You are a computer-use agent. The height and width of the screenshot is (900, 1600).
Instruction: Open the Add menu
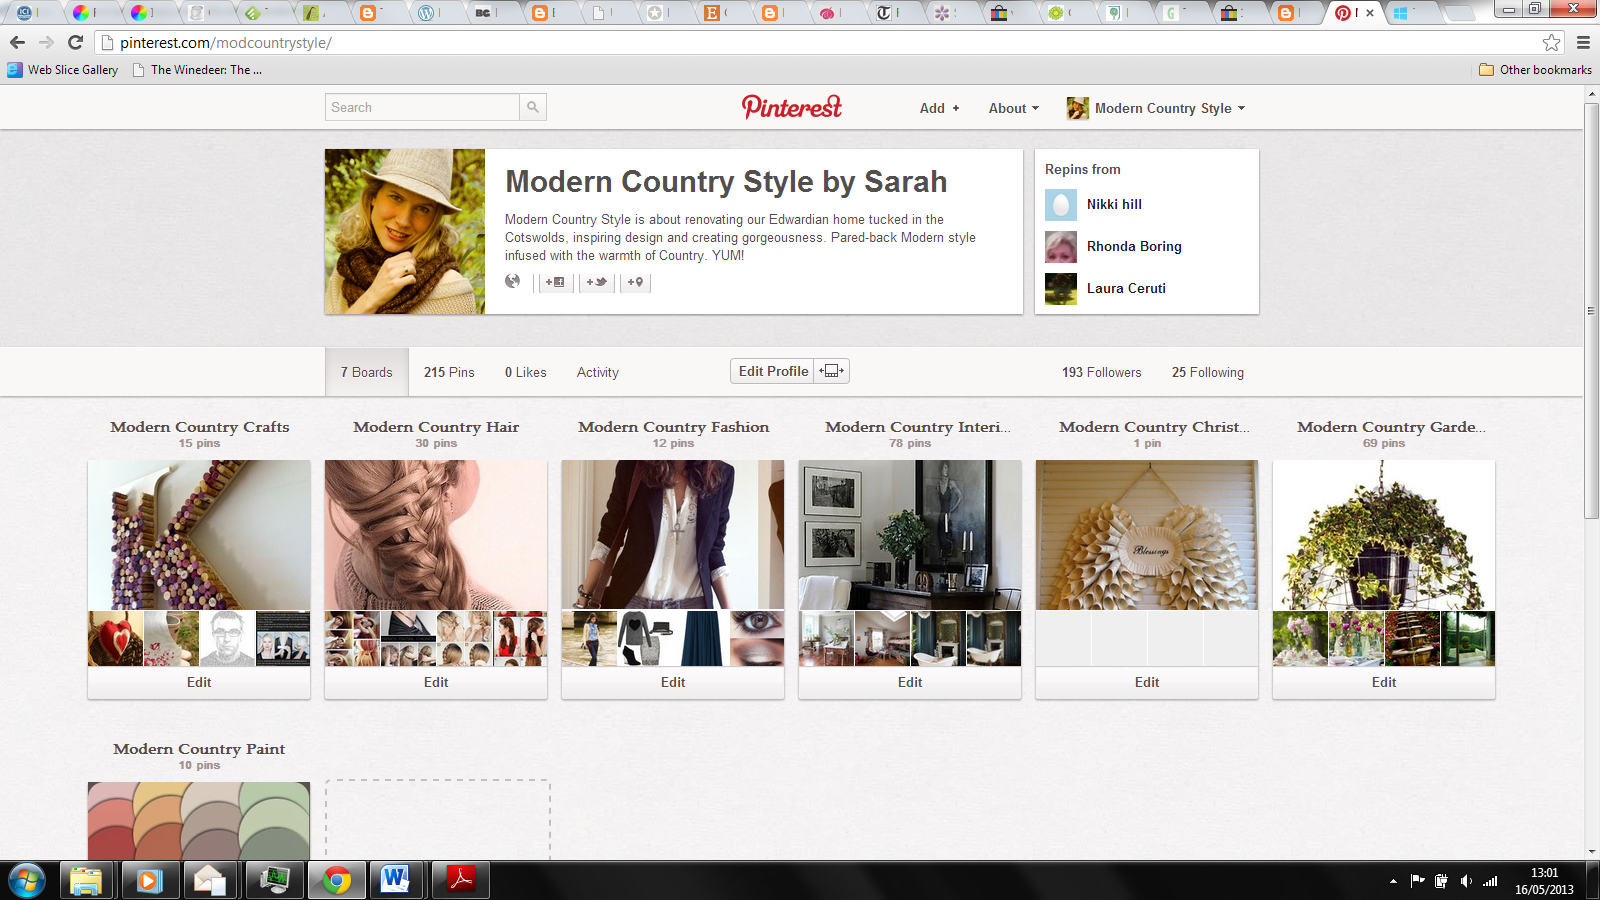[938, 108]
